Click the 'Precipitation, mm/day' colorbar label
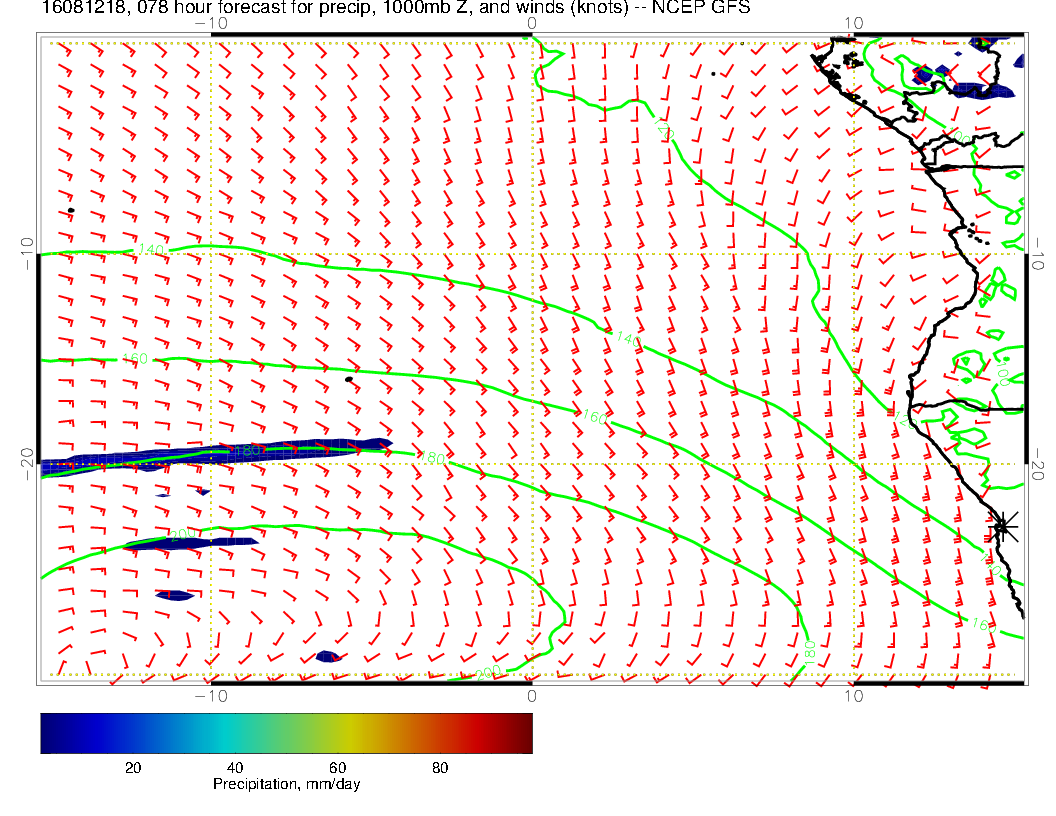The width and height of the screenshot is (1056, 816). coord(286,785)
